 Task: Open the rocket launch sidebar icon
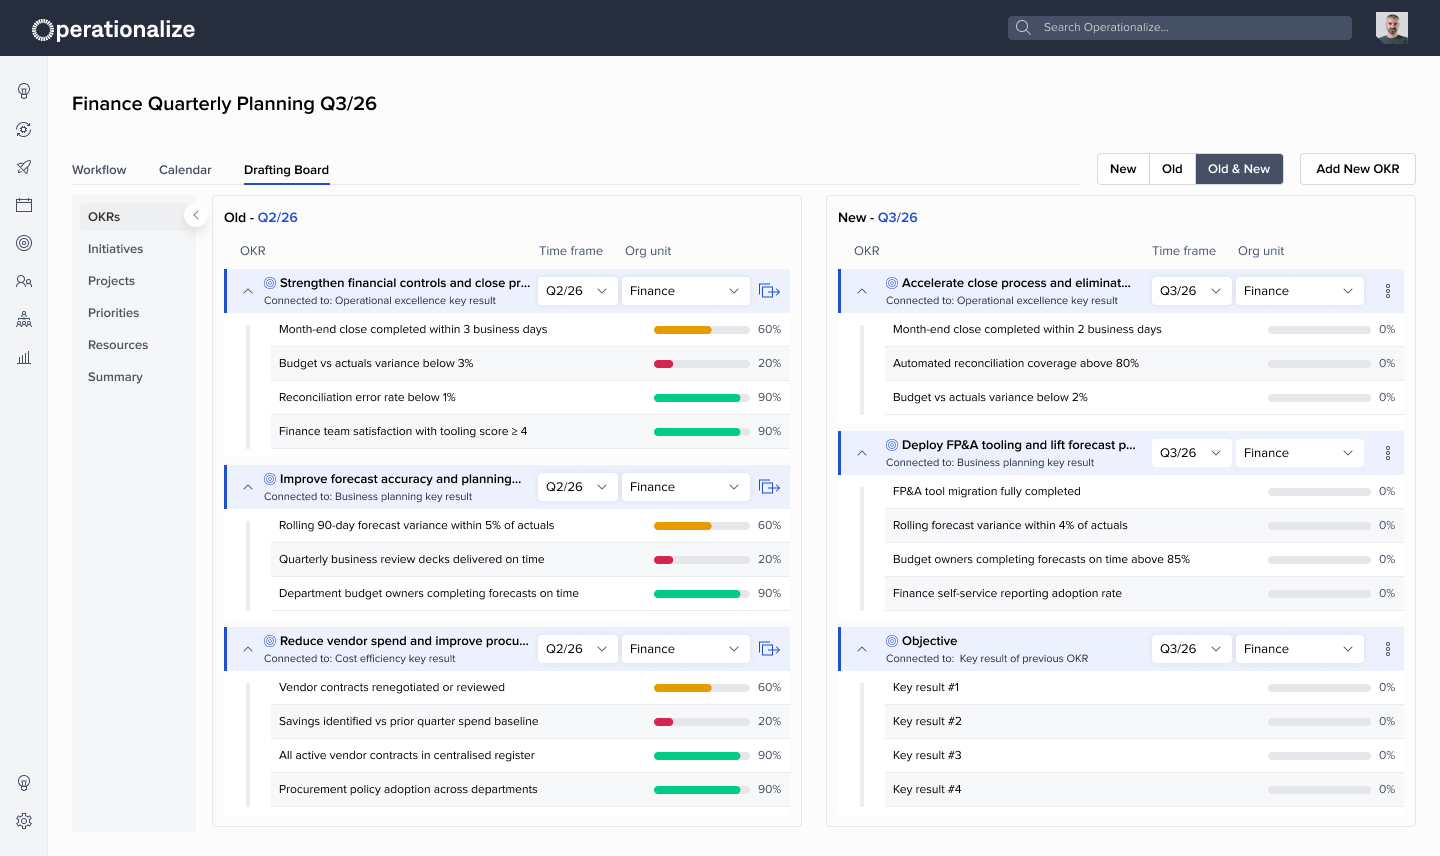click(x=24, y=167)
